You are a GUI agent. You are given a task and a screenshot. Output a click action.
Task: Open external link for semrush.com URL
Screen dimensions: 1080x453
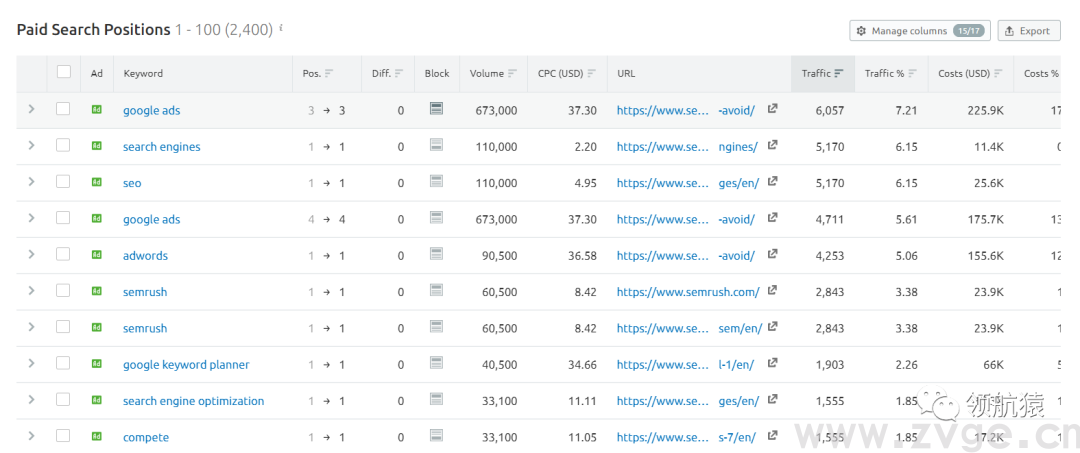[772, 290]
